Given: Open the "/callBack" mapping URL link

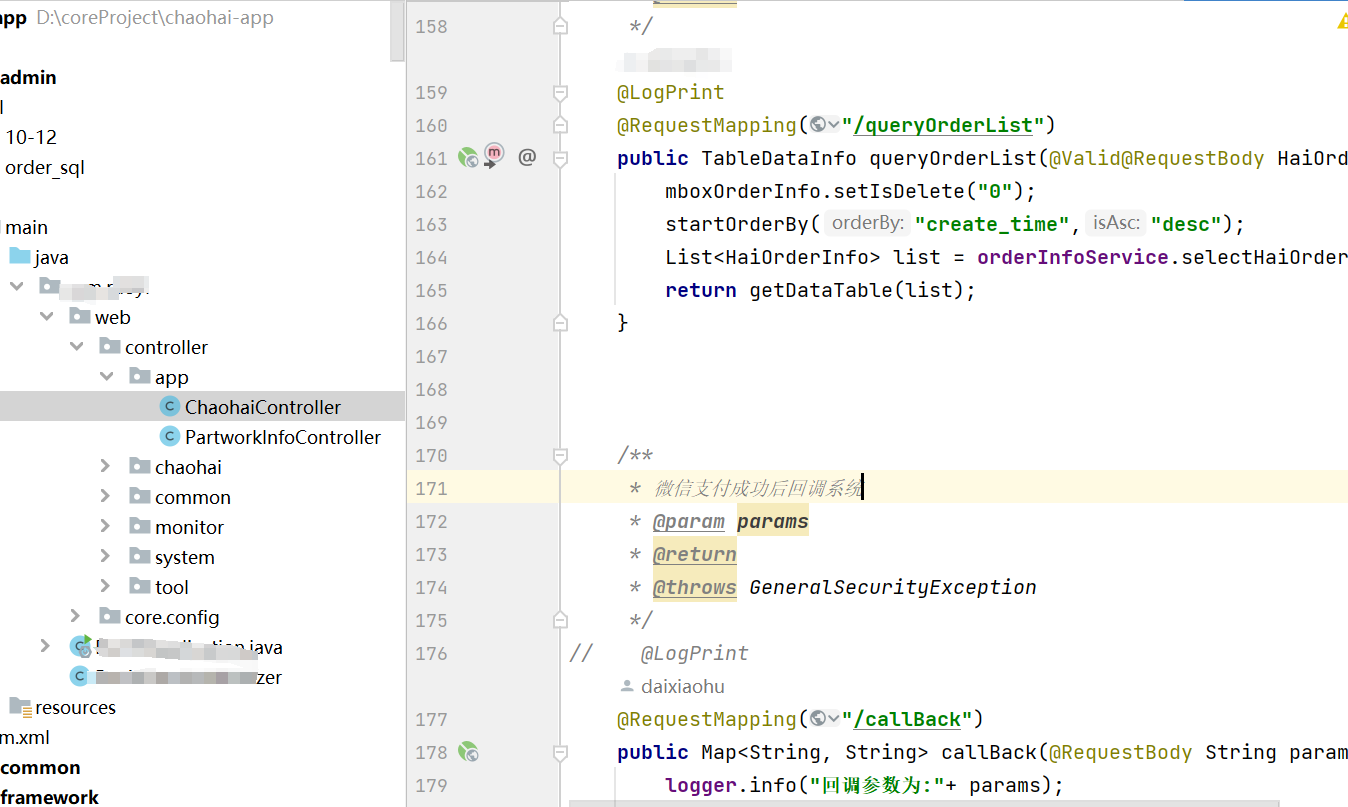Looking at the screenshot, I should (907, 719).
